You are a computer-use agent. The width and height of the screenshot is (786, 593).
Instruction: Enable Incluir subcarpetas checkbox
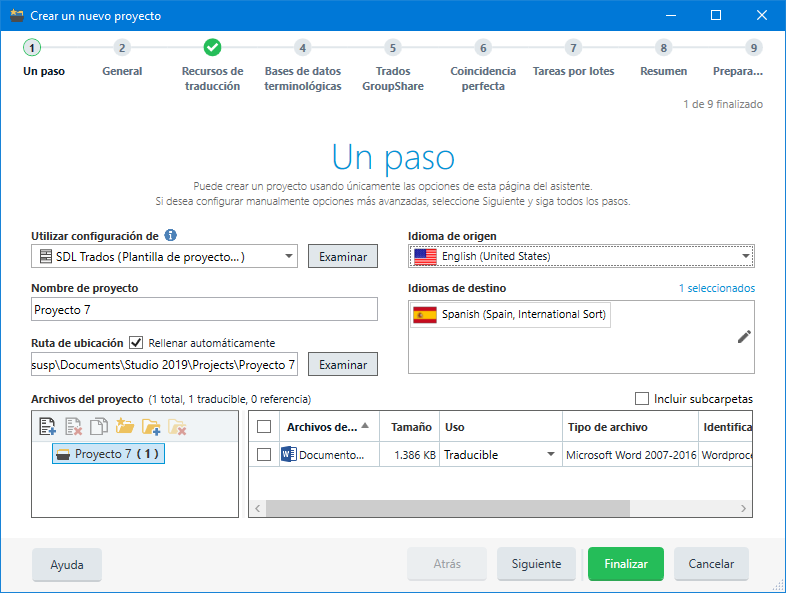pyautogui.click(x=642, y=399)
